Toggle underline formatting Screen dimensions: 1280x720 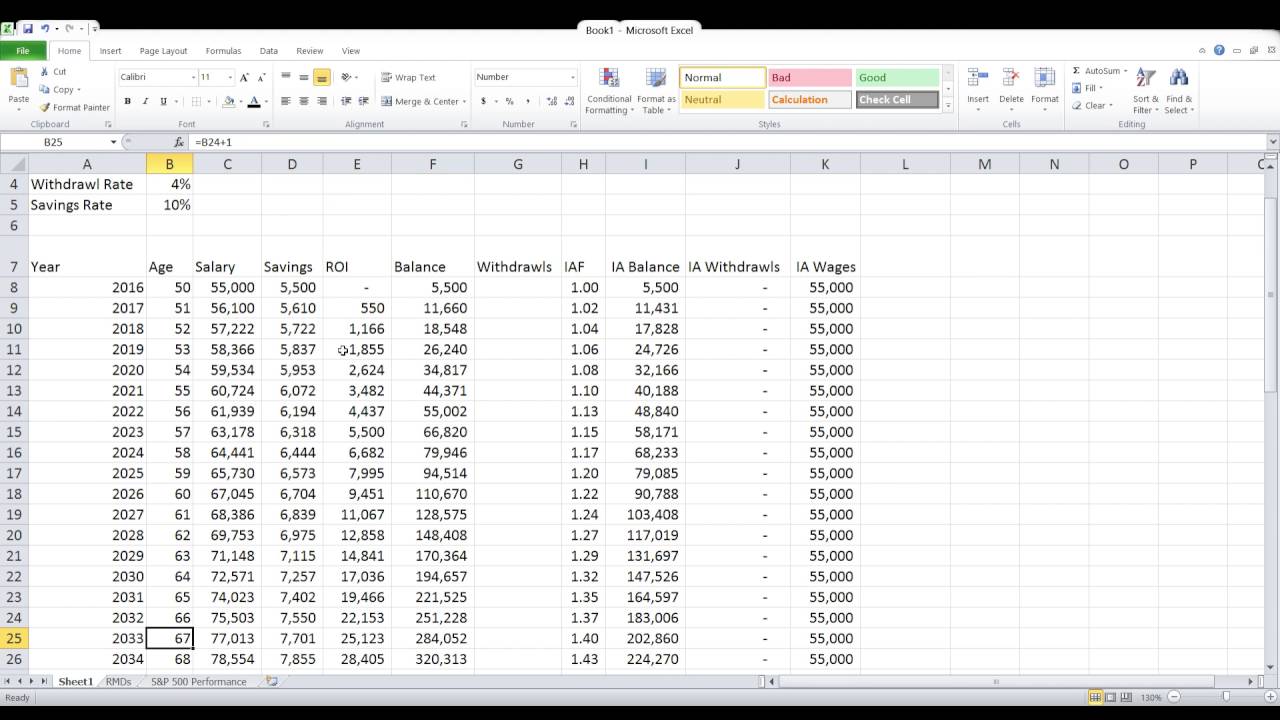pos(163,101)
